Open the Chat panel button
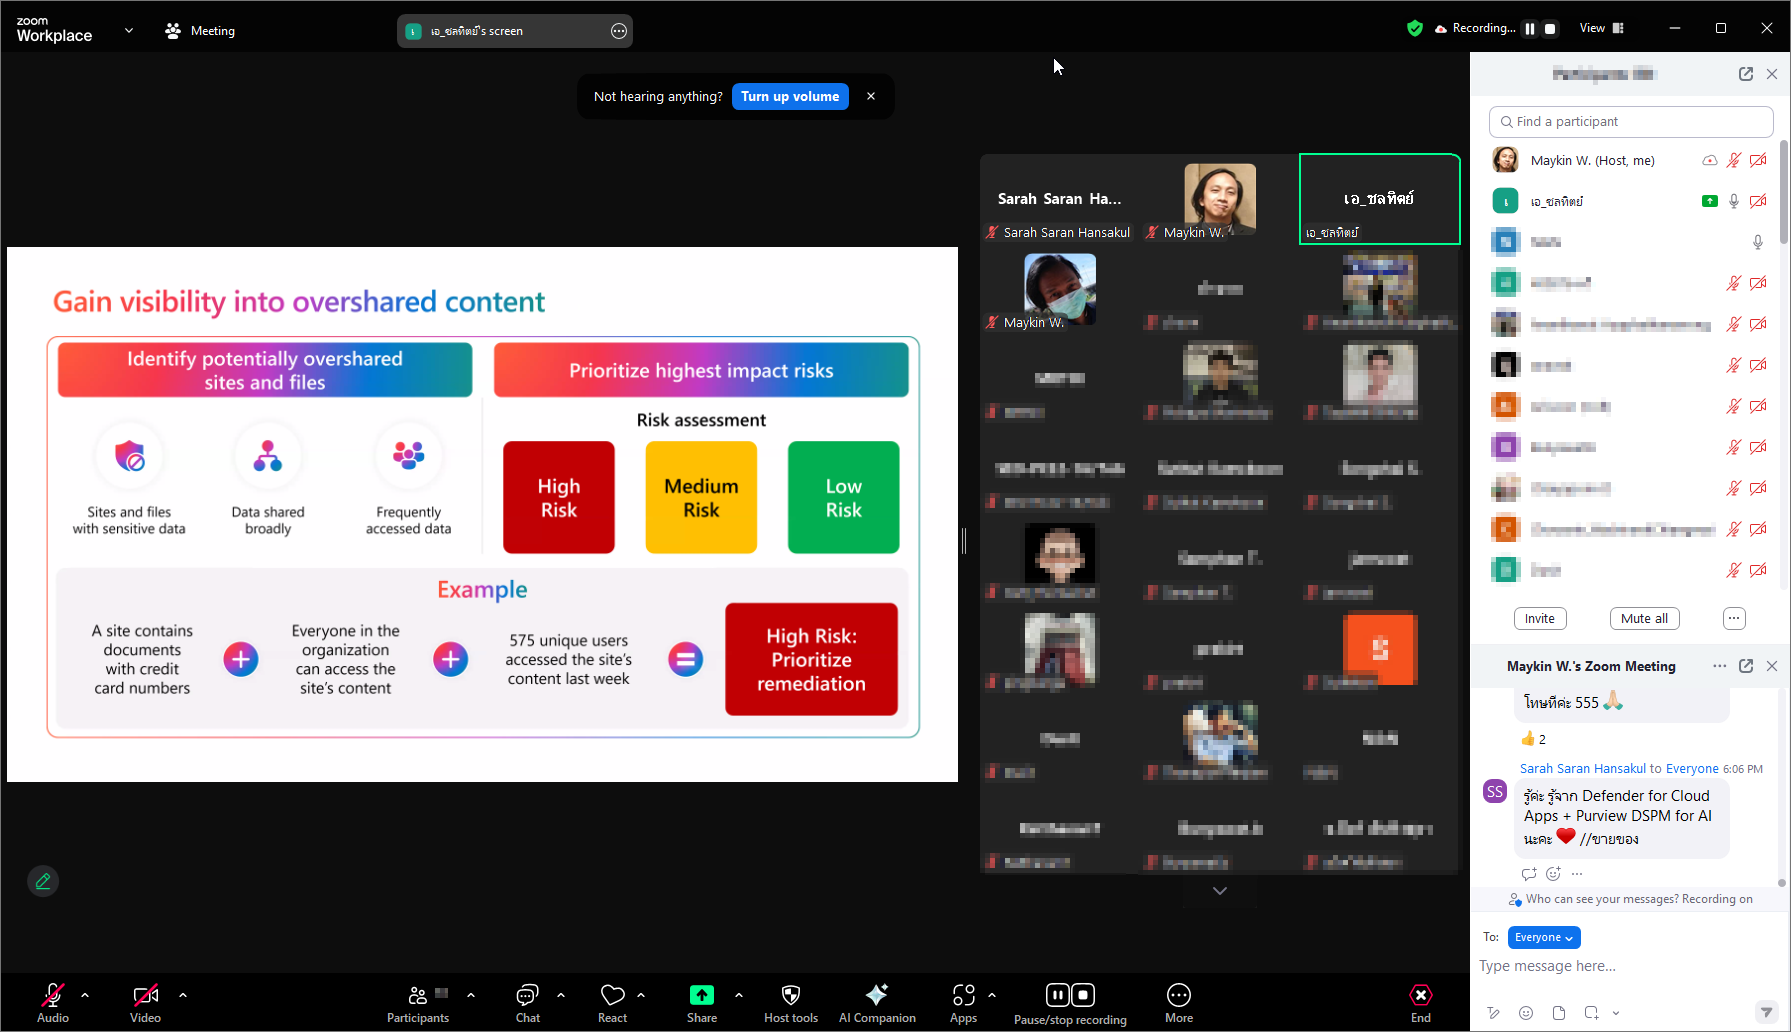 528,1002
